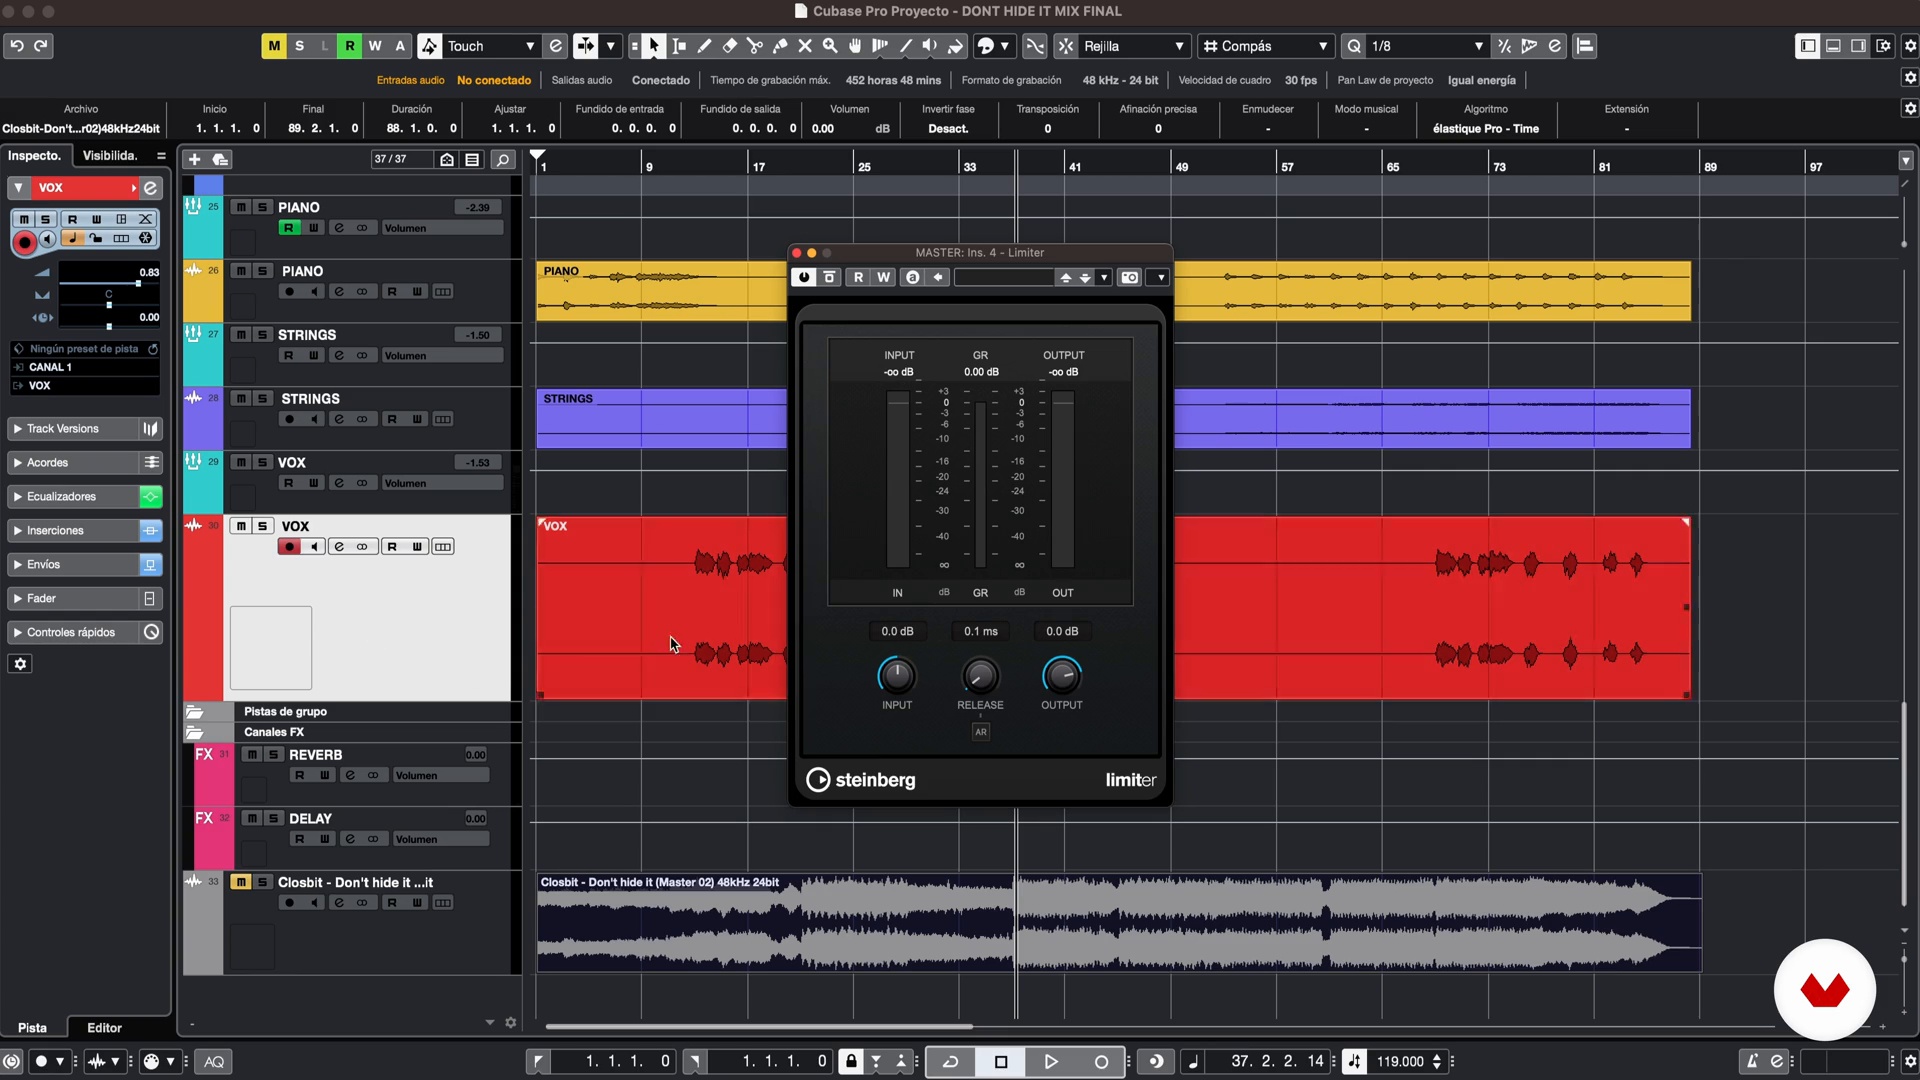Toggle the global Solo S button
Viewport: 1920px width, 1080px height.
[x=299, y=46]
